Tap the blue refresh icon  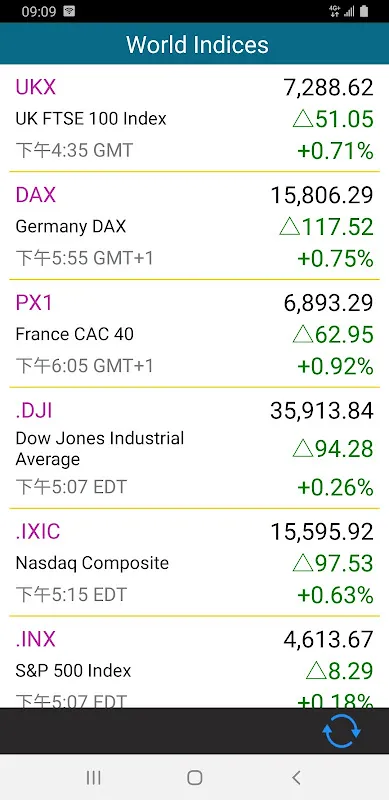pyautogui.click(x=342, y=731)
